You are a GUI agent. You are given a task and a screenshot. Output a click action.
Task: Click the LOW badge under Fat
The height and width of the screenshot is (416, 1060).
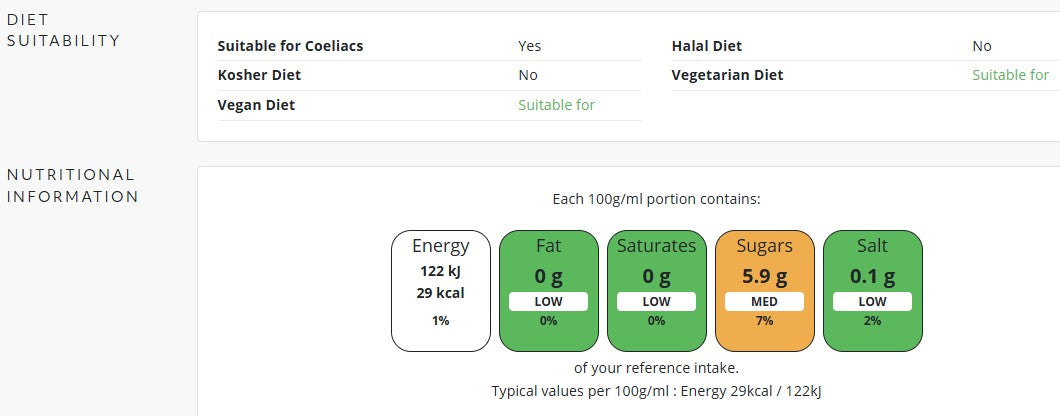pyautogui.click(x=548, y=301)
